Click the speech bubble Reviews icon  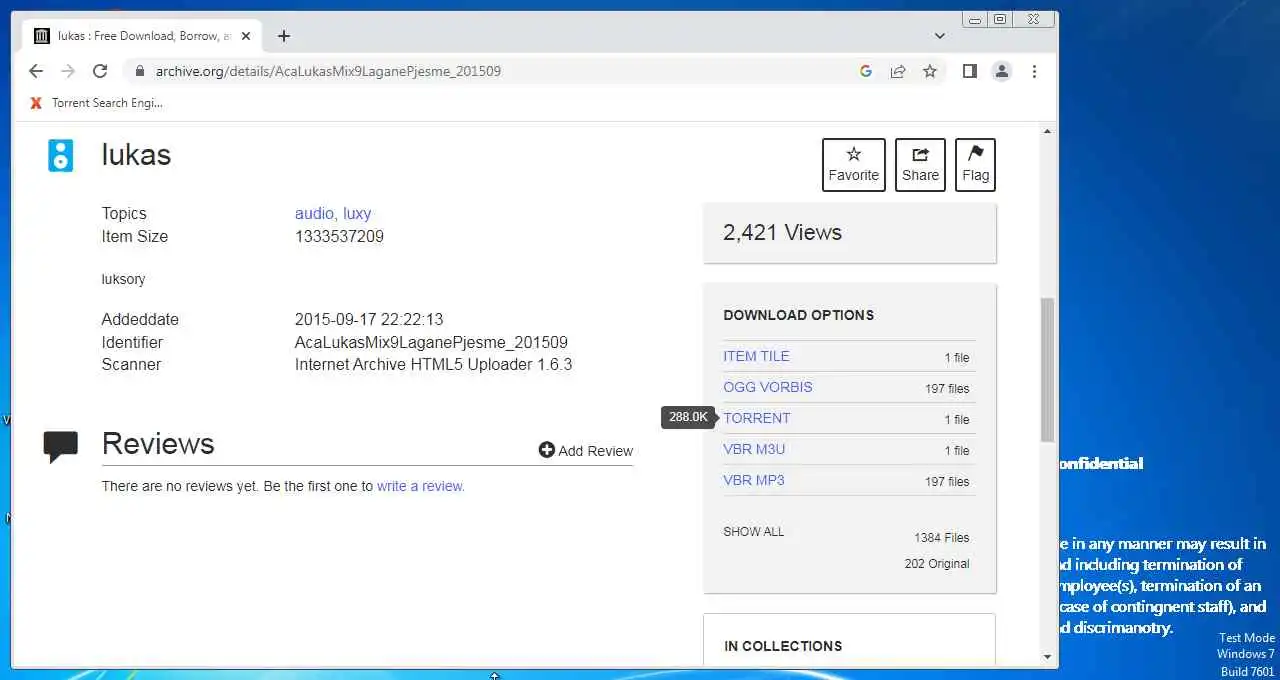pyautogui.click(x=61, y=446)
